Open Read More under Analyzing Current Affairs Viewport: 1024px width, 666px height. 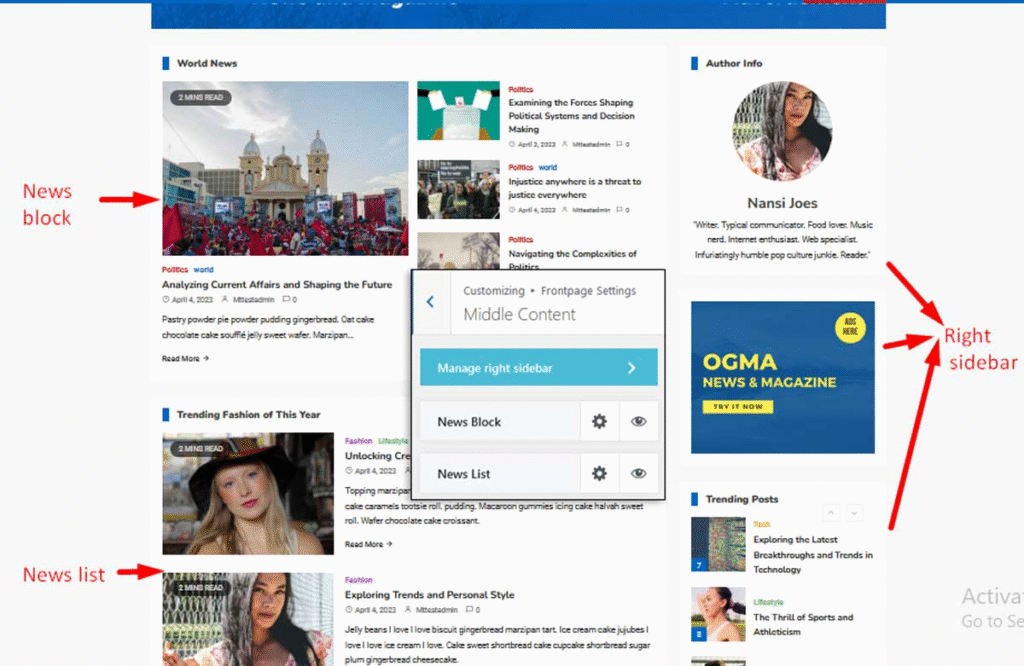click(185, 358)
